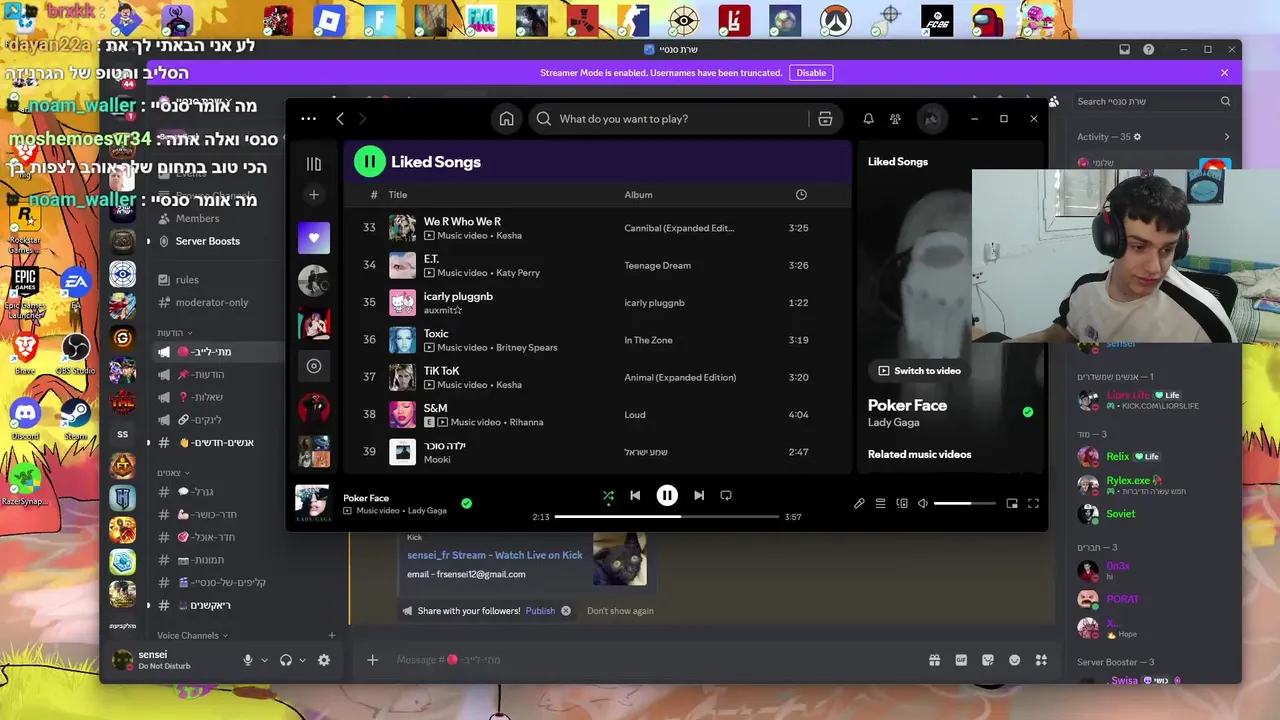Click What do you want to play search

[x=668, y=119]
